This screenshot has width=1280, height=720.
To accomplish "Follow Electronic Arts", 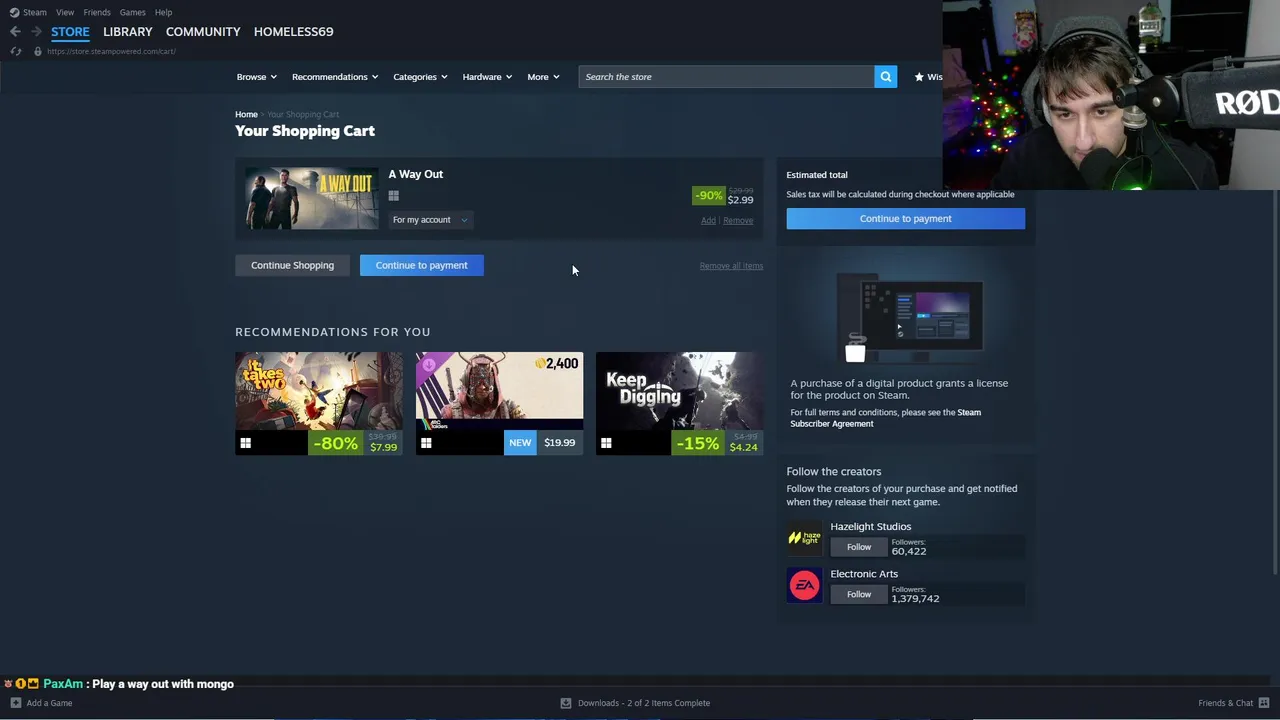I will [x=859, y=594].
